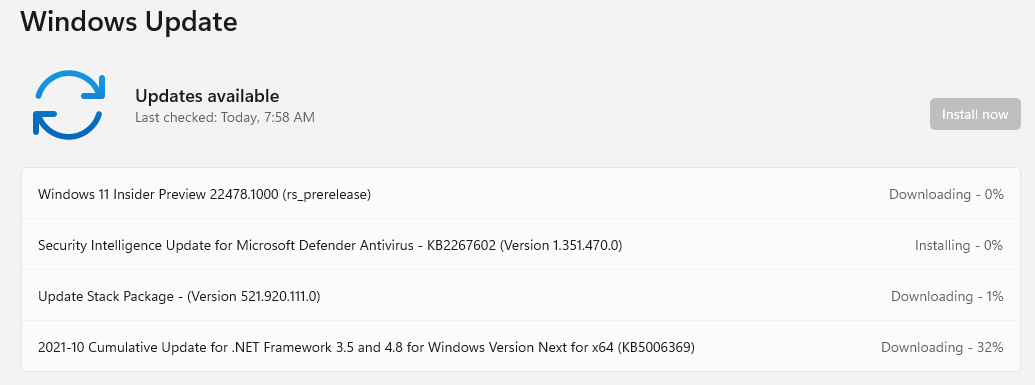Click the Downloading - 1% status text
Viewport: 1035px width, 385px height.
pos(947,297)
